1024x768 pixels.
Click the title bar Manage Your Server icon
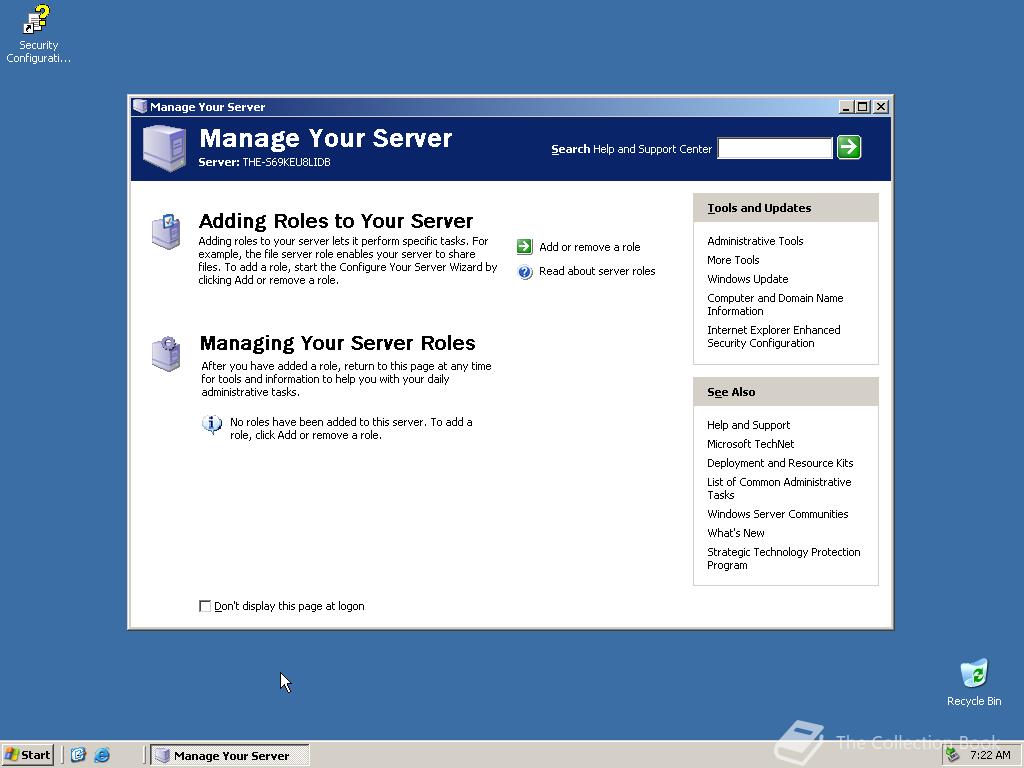[x=139, y=106]
